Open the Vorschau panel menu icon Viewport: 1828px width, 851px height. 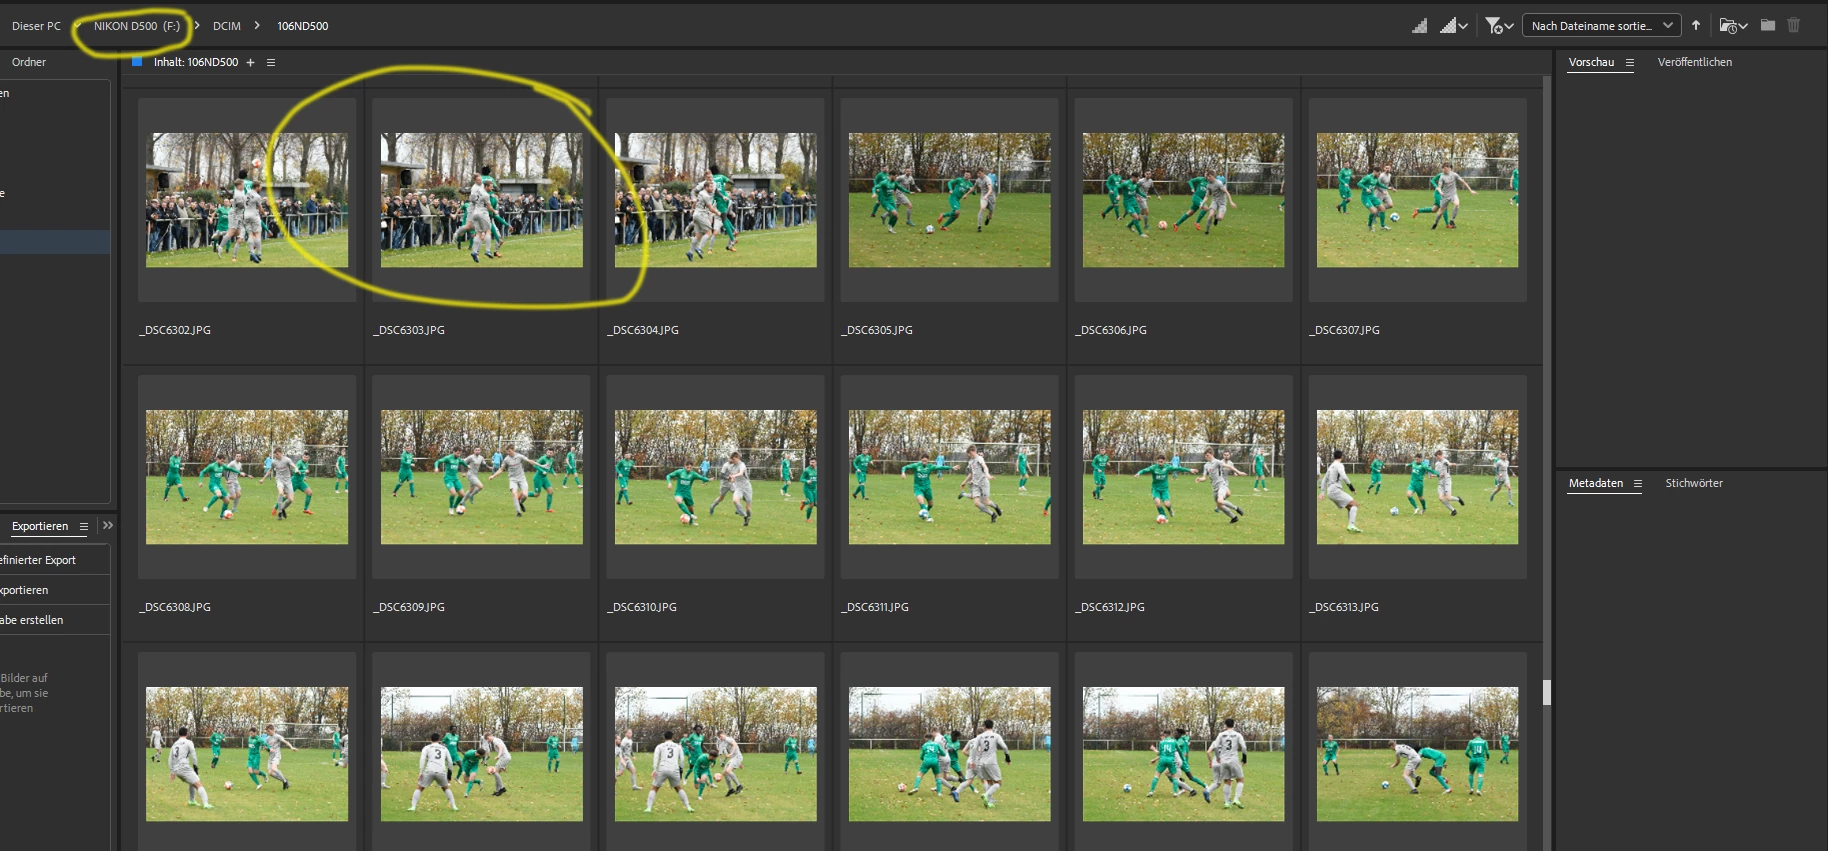pos(1630,62)
